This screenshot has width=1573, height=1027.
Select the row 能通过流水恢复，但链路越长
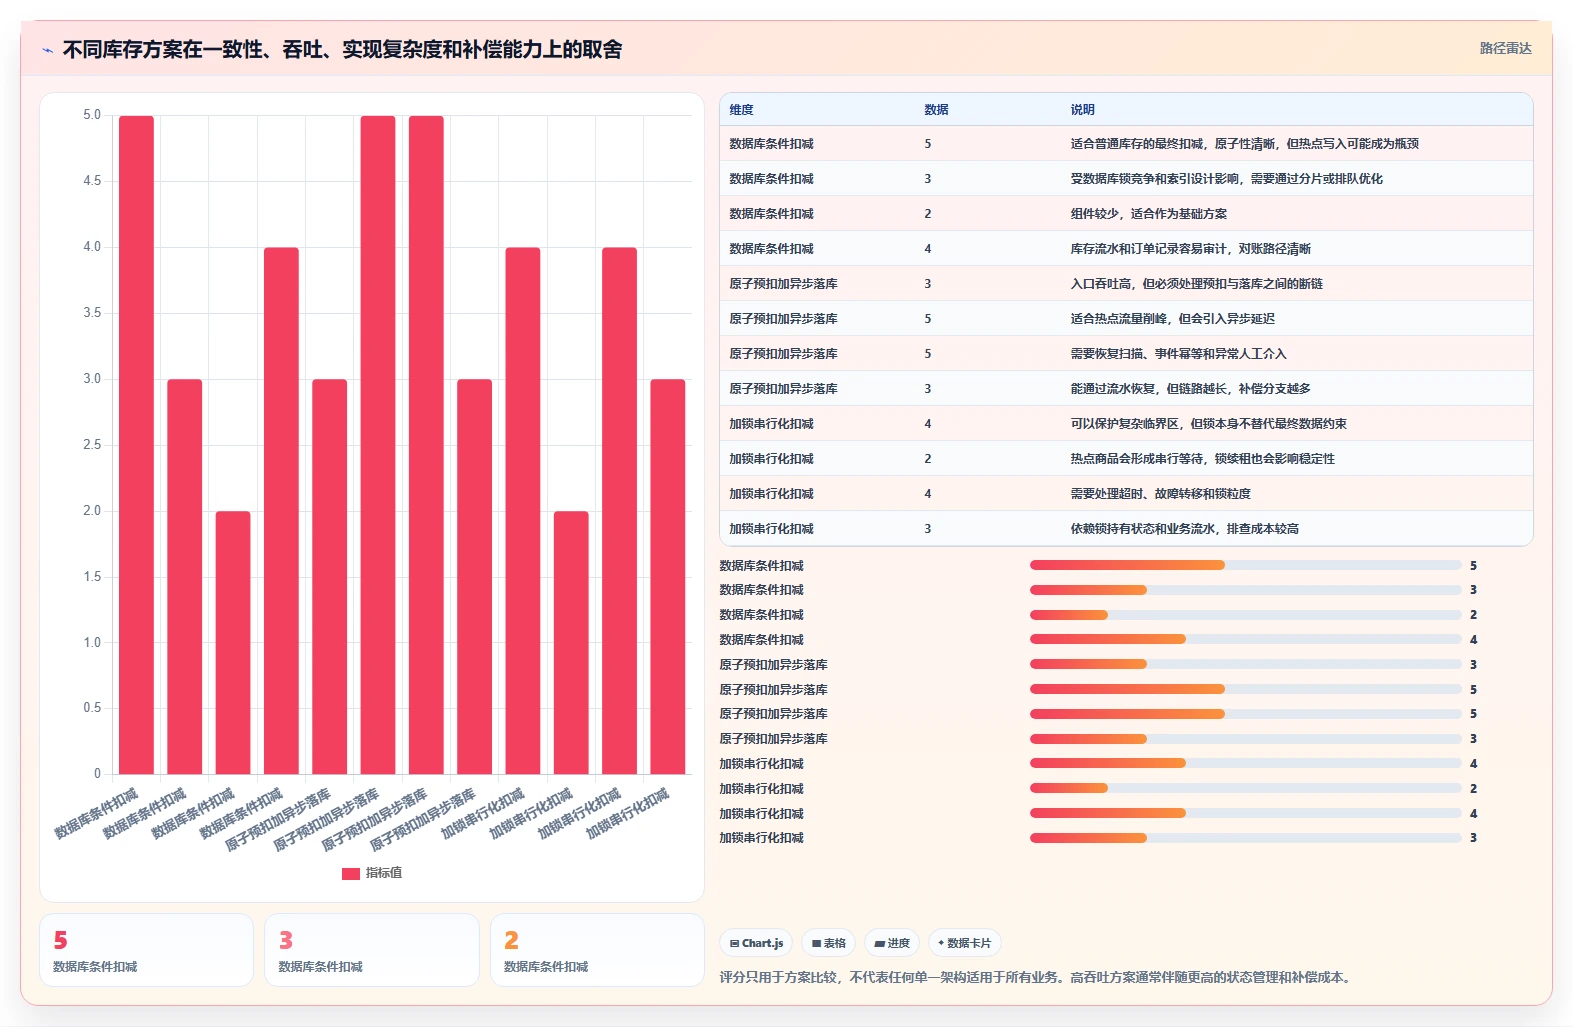tap(1126, 389)
